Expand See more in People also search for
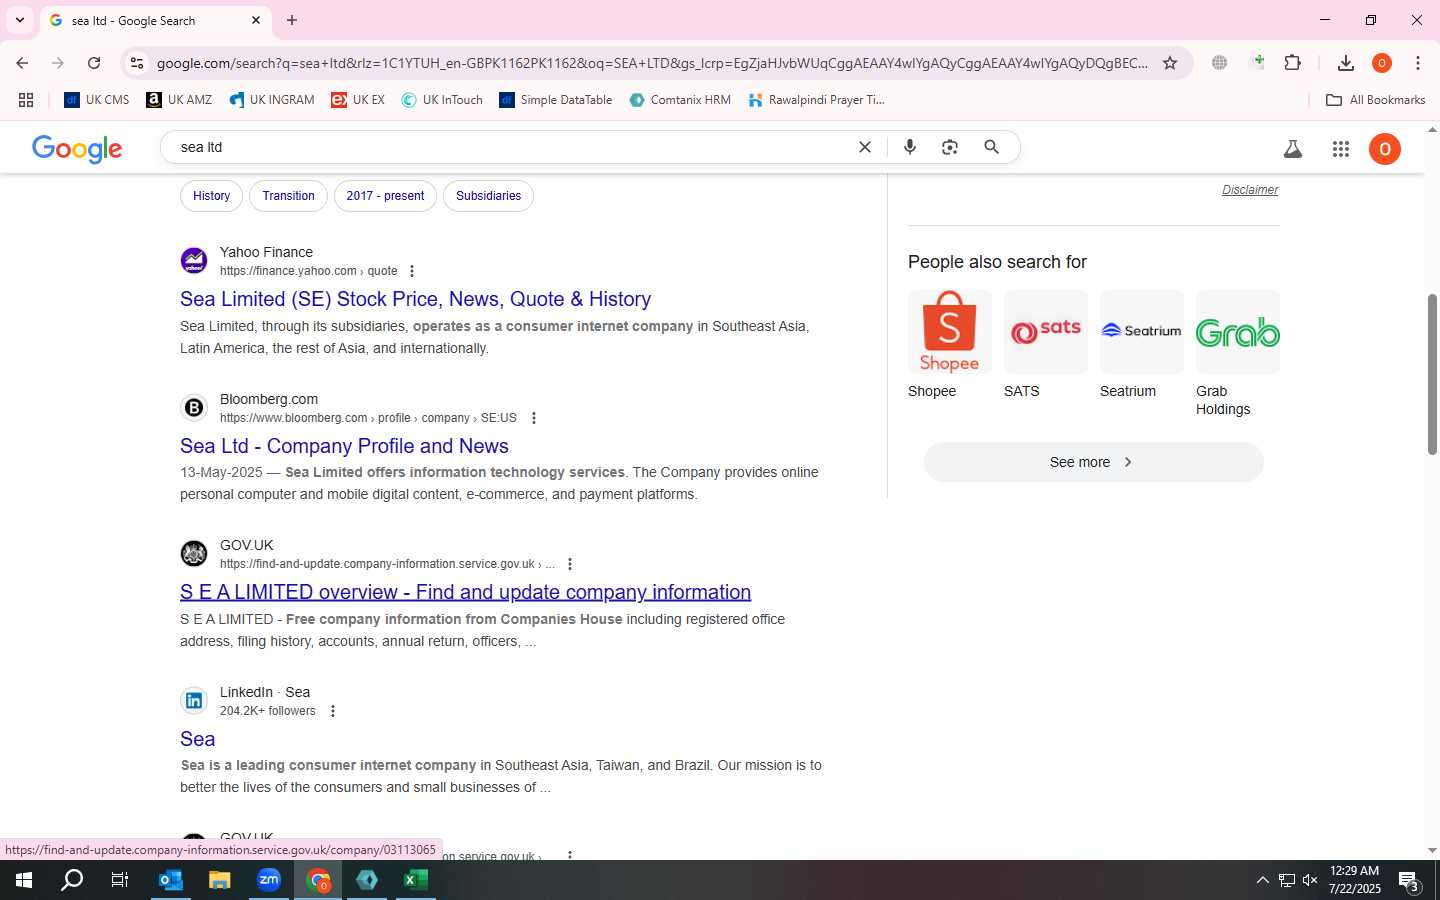Image resolution: width=1440 pixels, height=900 pixels. click(1094, 462)
